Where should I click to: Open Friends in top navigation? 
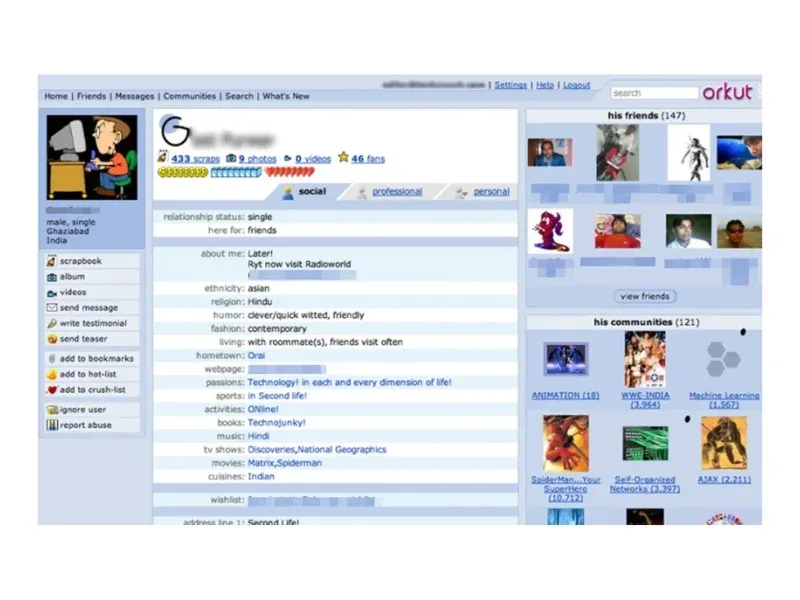coord(91,96)
